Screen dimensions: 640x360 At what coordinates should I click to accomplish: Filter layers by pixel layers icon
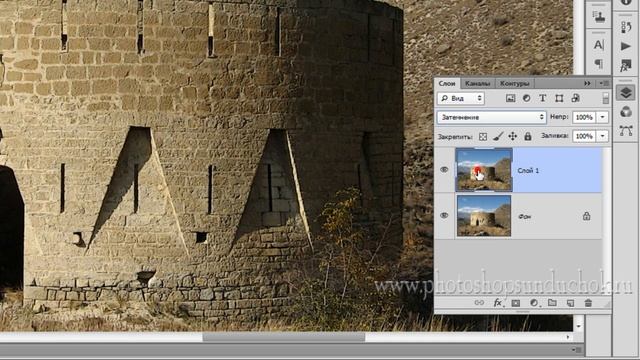point(510,98)
